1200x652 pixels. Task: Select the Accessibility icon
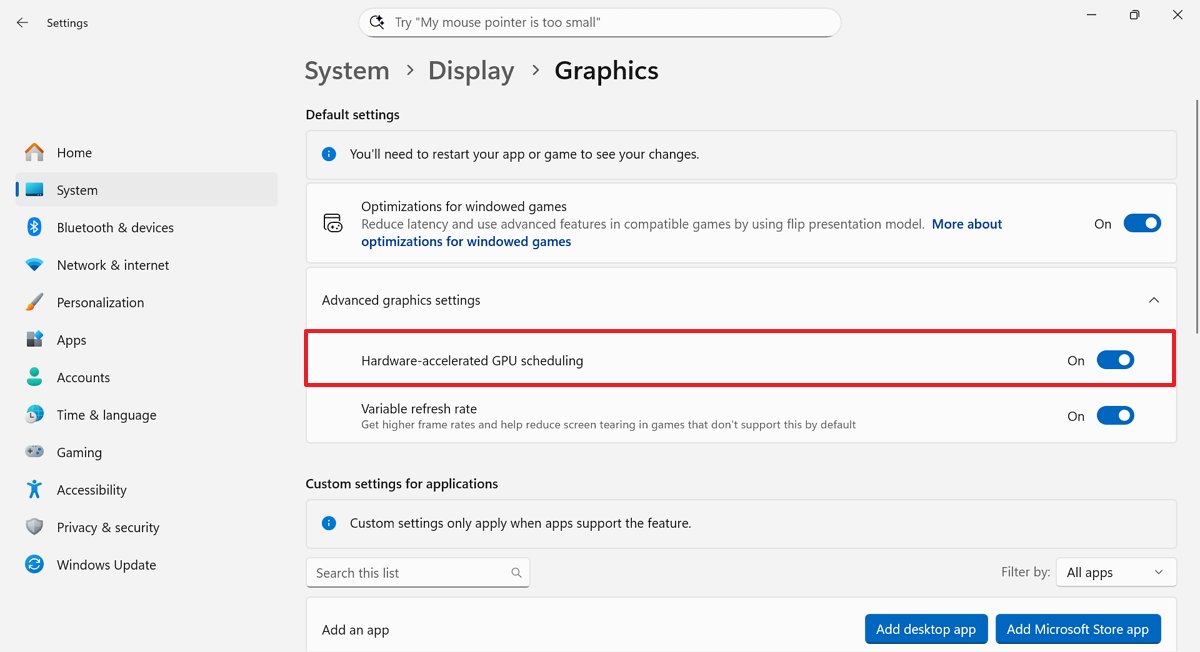pos(33,489)
